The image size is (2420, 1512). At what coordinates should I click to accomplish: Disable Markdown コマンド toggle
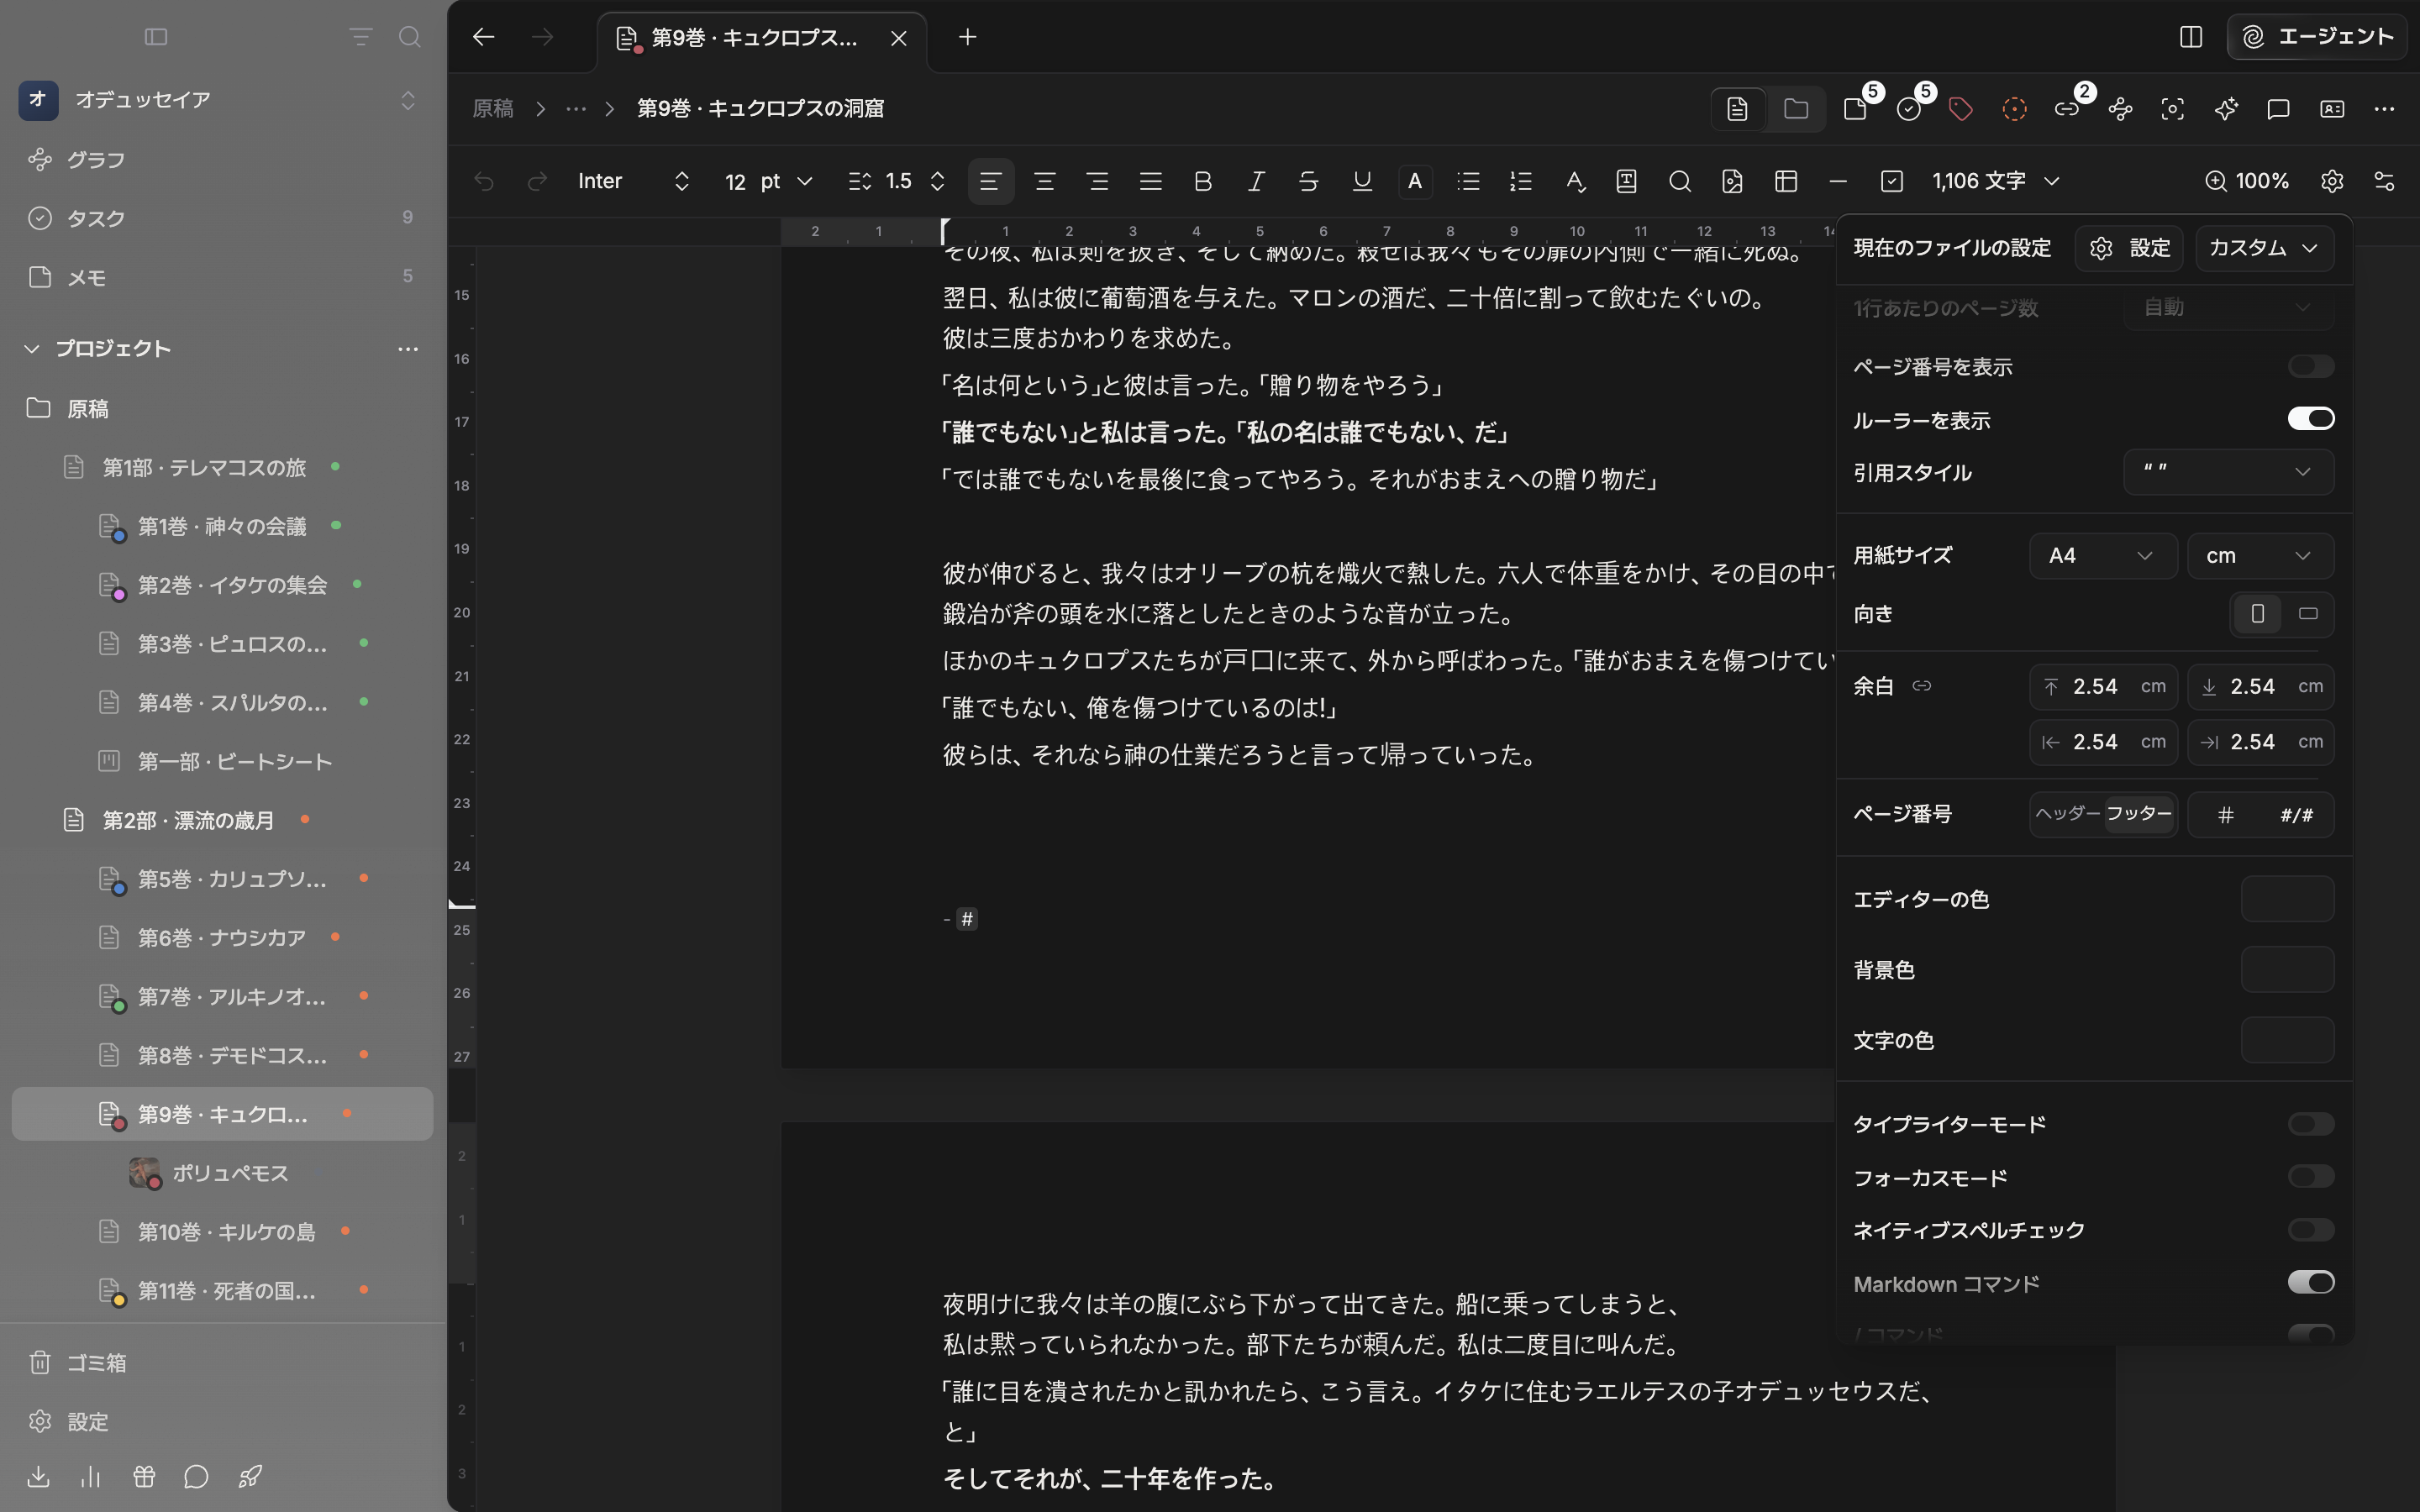coord(2311,1283)
